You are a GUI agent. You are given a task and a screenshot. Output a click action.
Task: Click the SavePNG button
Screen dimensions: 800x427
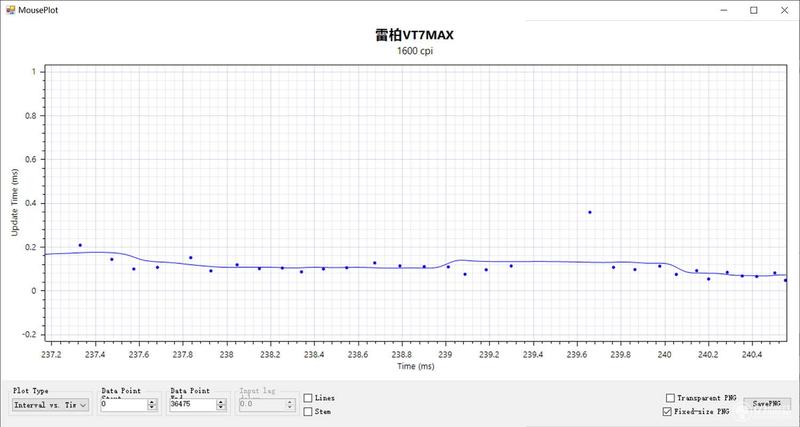point(767,404)
